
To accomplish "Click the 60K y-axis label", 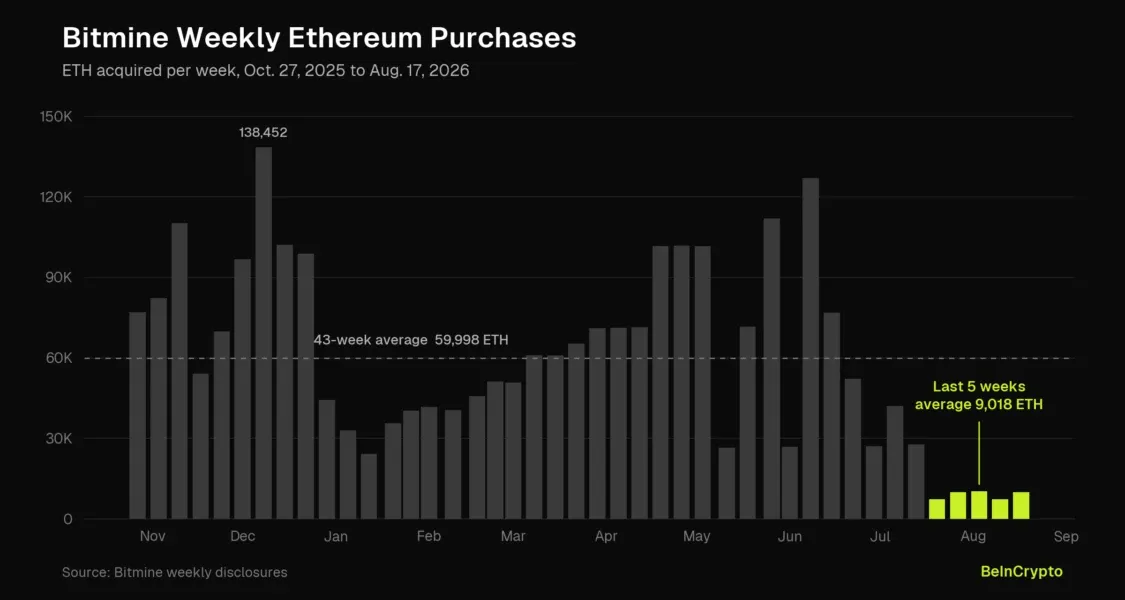I will (x=59, y=358).
